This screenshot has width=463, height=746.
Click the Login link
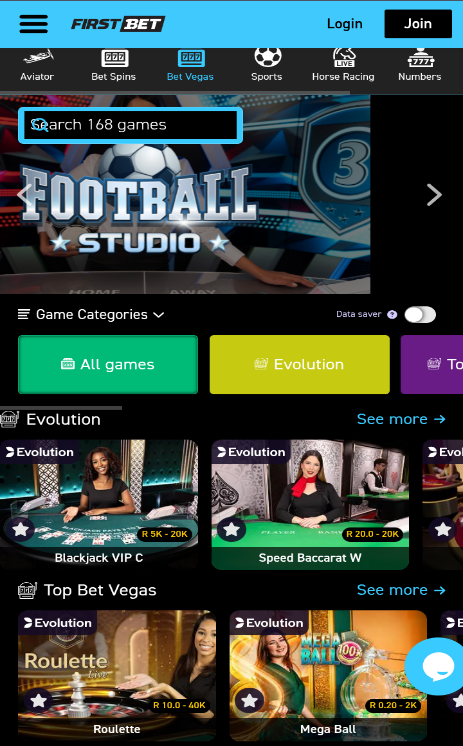click(x=345, y=24)
